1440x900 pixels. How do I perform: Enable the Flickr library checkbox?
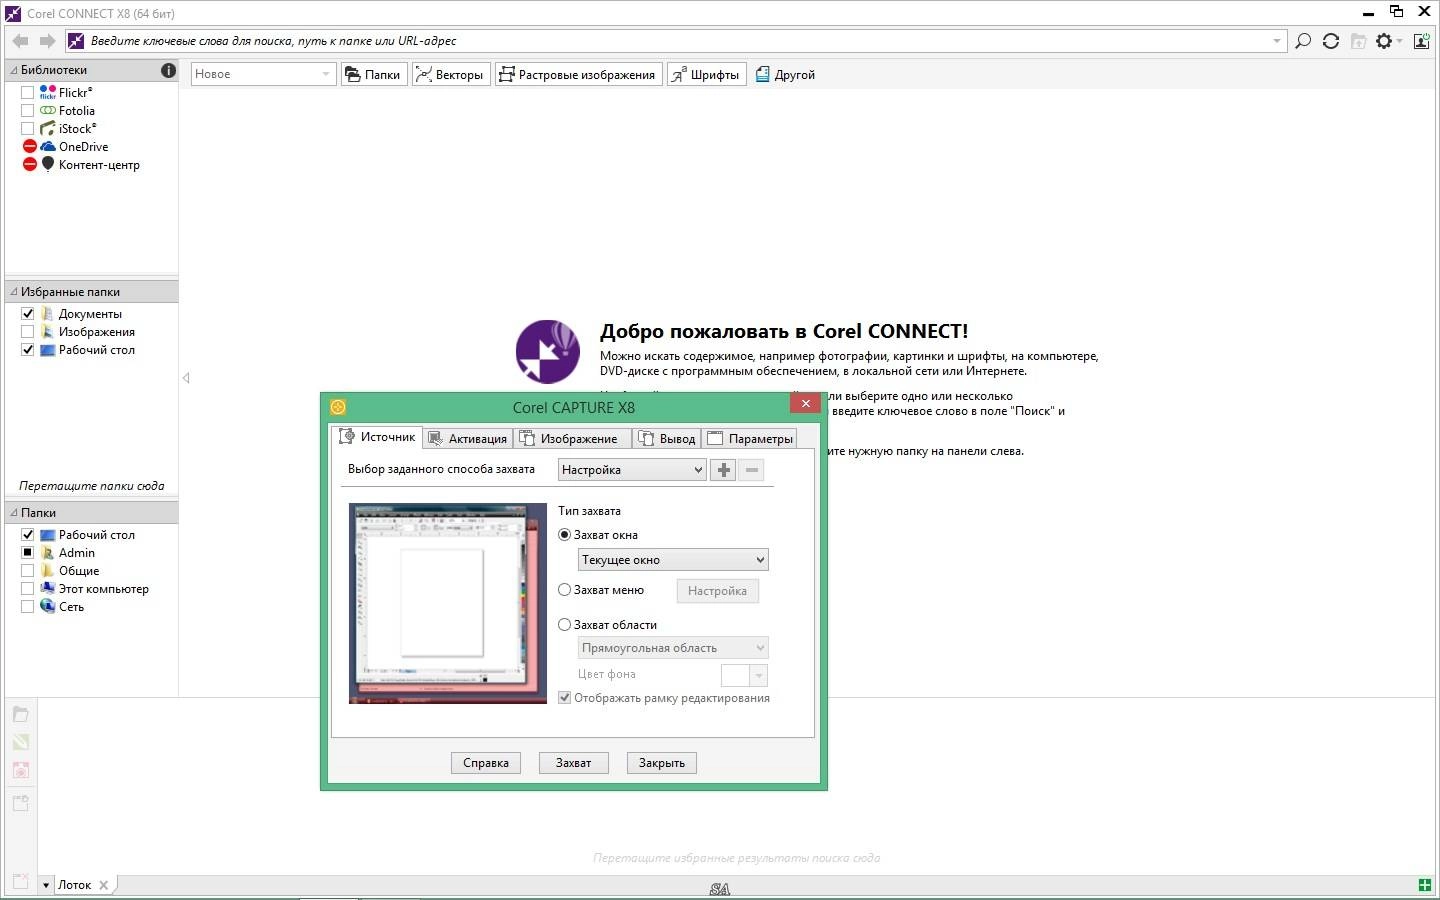click(28, 92)
